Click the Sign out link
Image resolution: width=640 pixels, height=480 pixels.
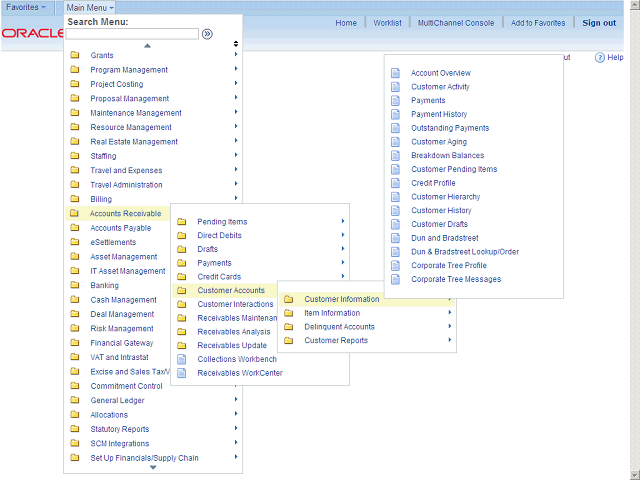(x=599, y=23)
